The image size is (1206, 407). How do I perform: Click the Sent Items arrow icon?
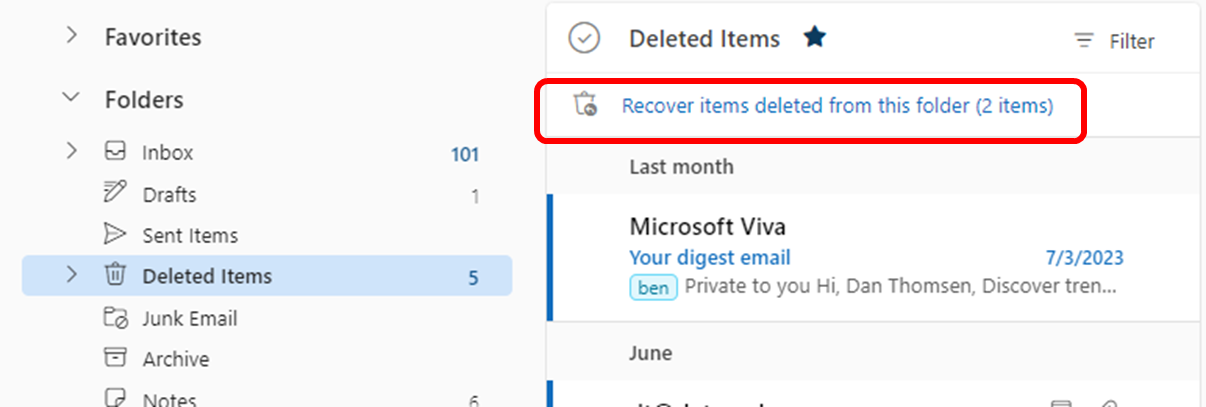point(116,235)
